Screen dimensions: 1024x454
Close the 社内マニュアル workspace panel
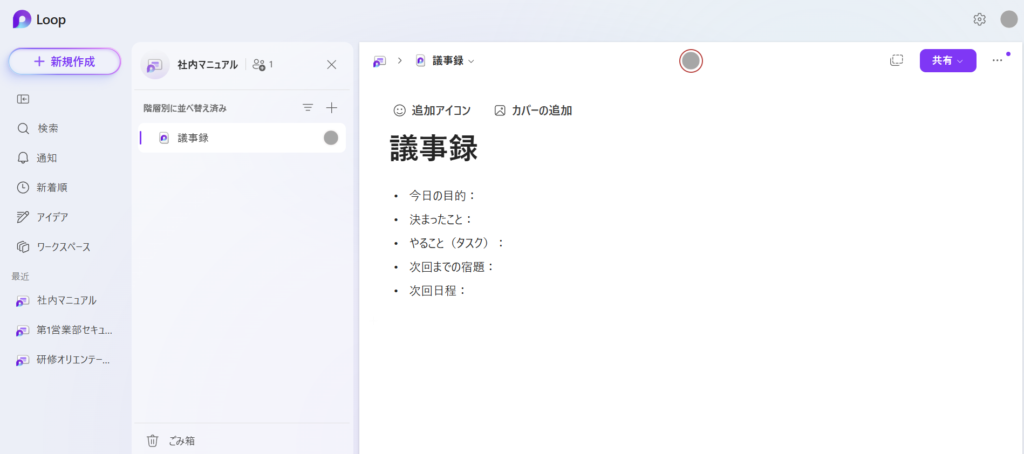(332, 64)
